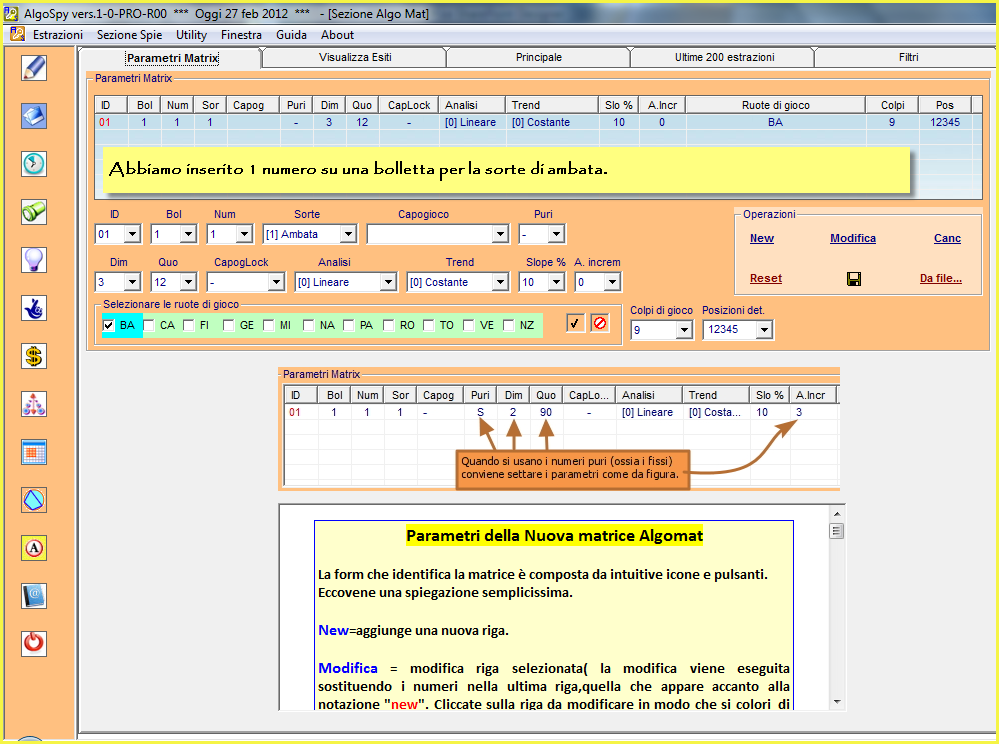The image size is (999, 744).
Task: Click the New link in Operazioni
Action: 761,238
